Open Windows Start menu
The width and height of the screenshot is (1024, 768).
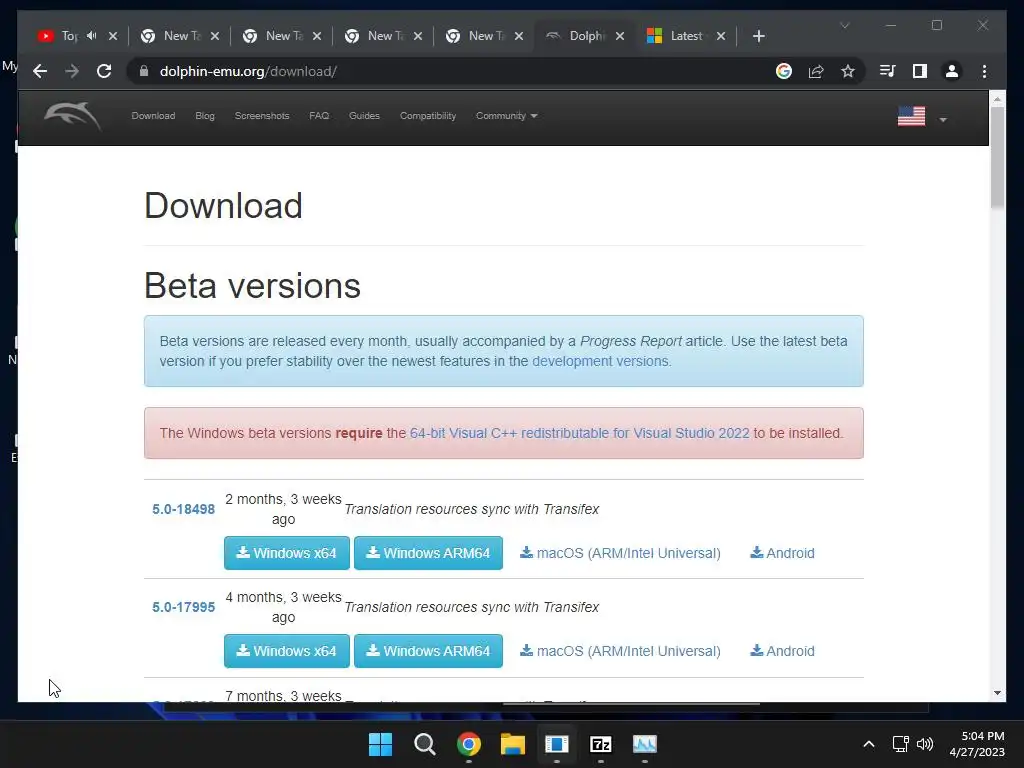[380, 744]
